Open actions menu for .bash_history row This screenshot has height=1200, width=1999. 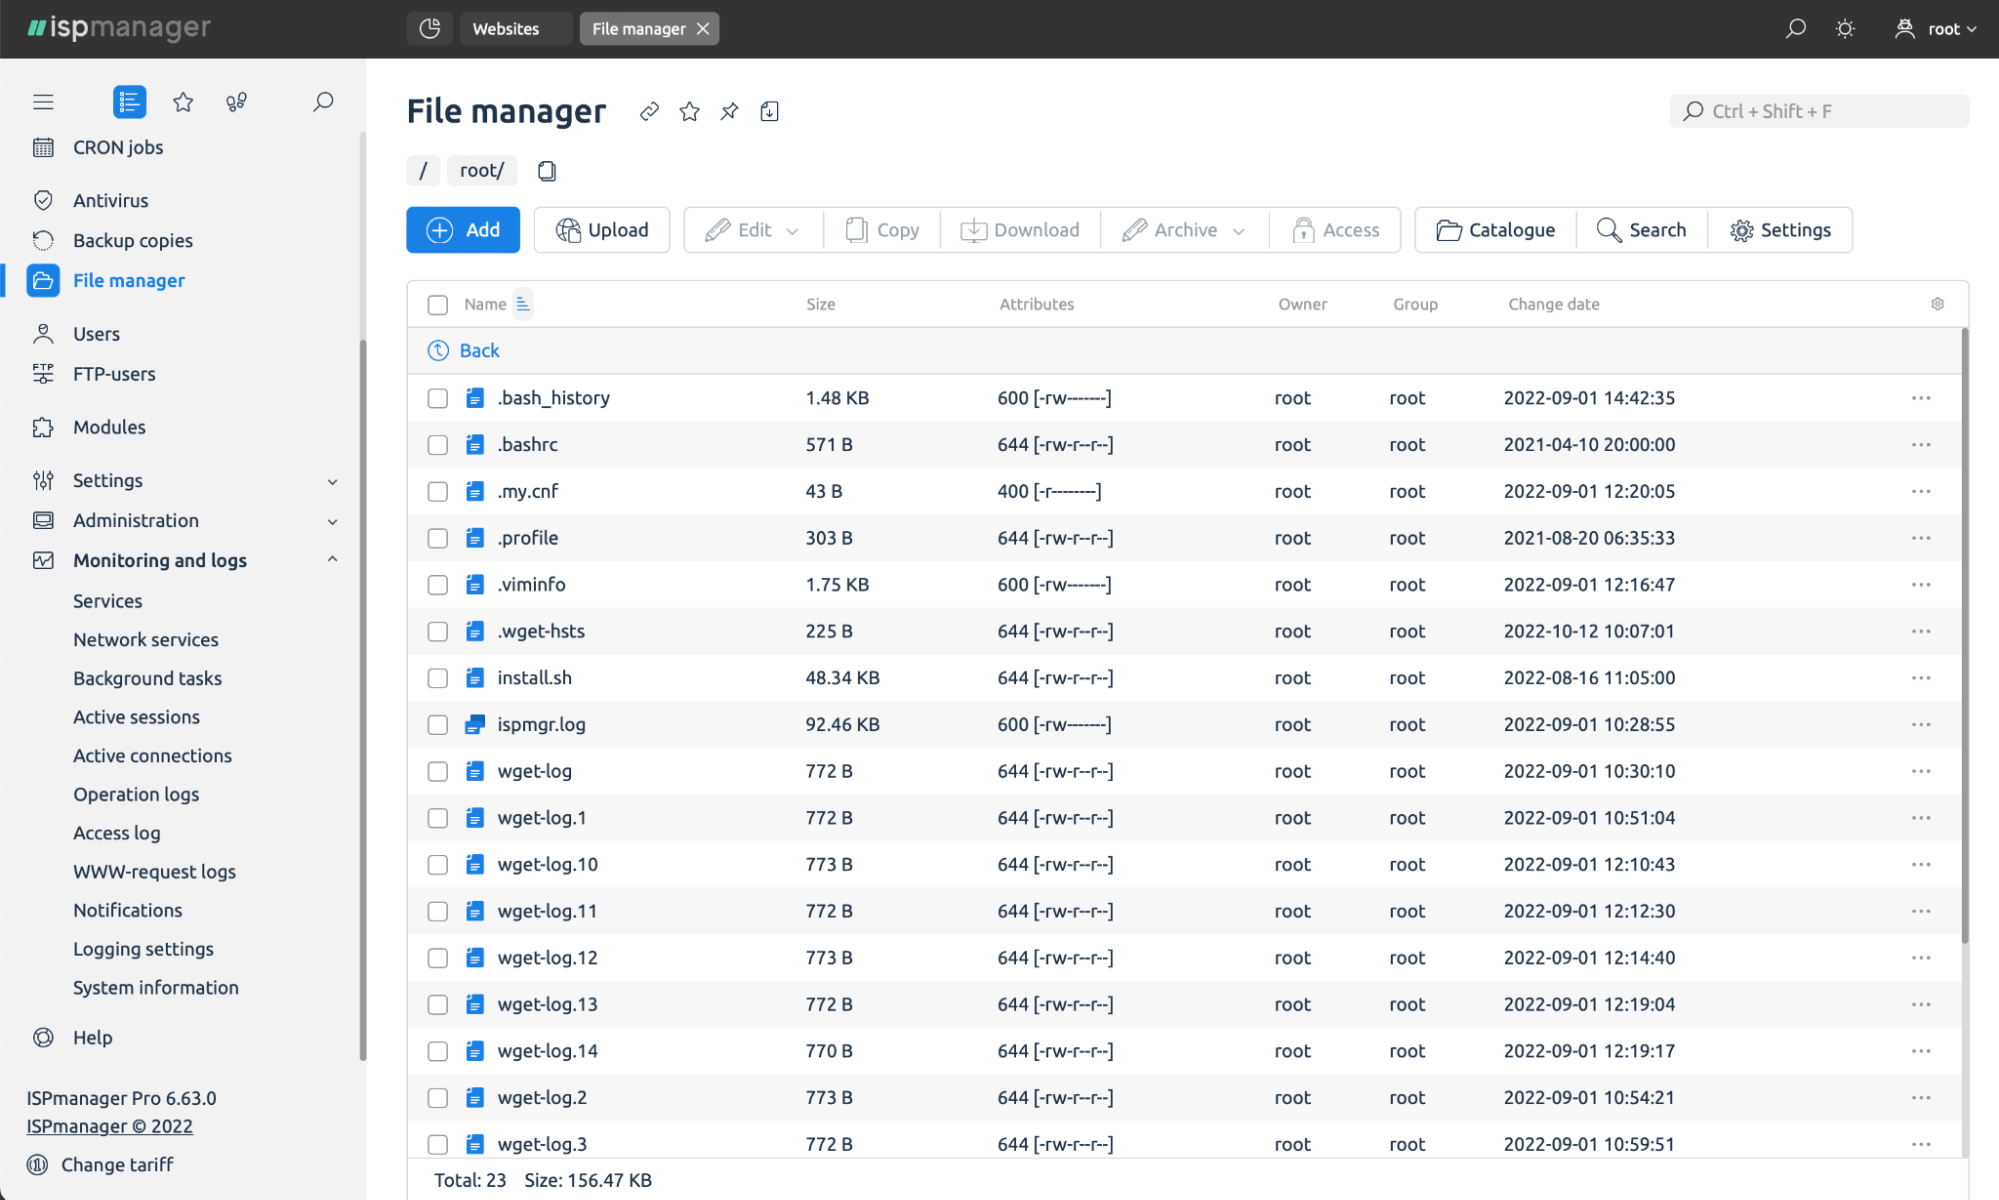(1921, 398)
